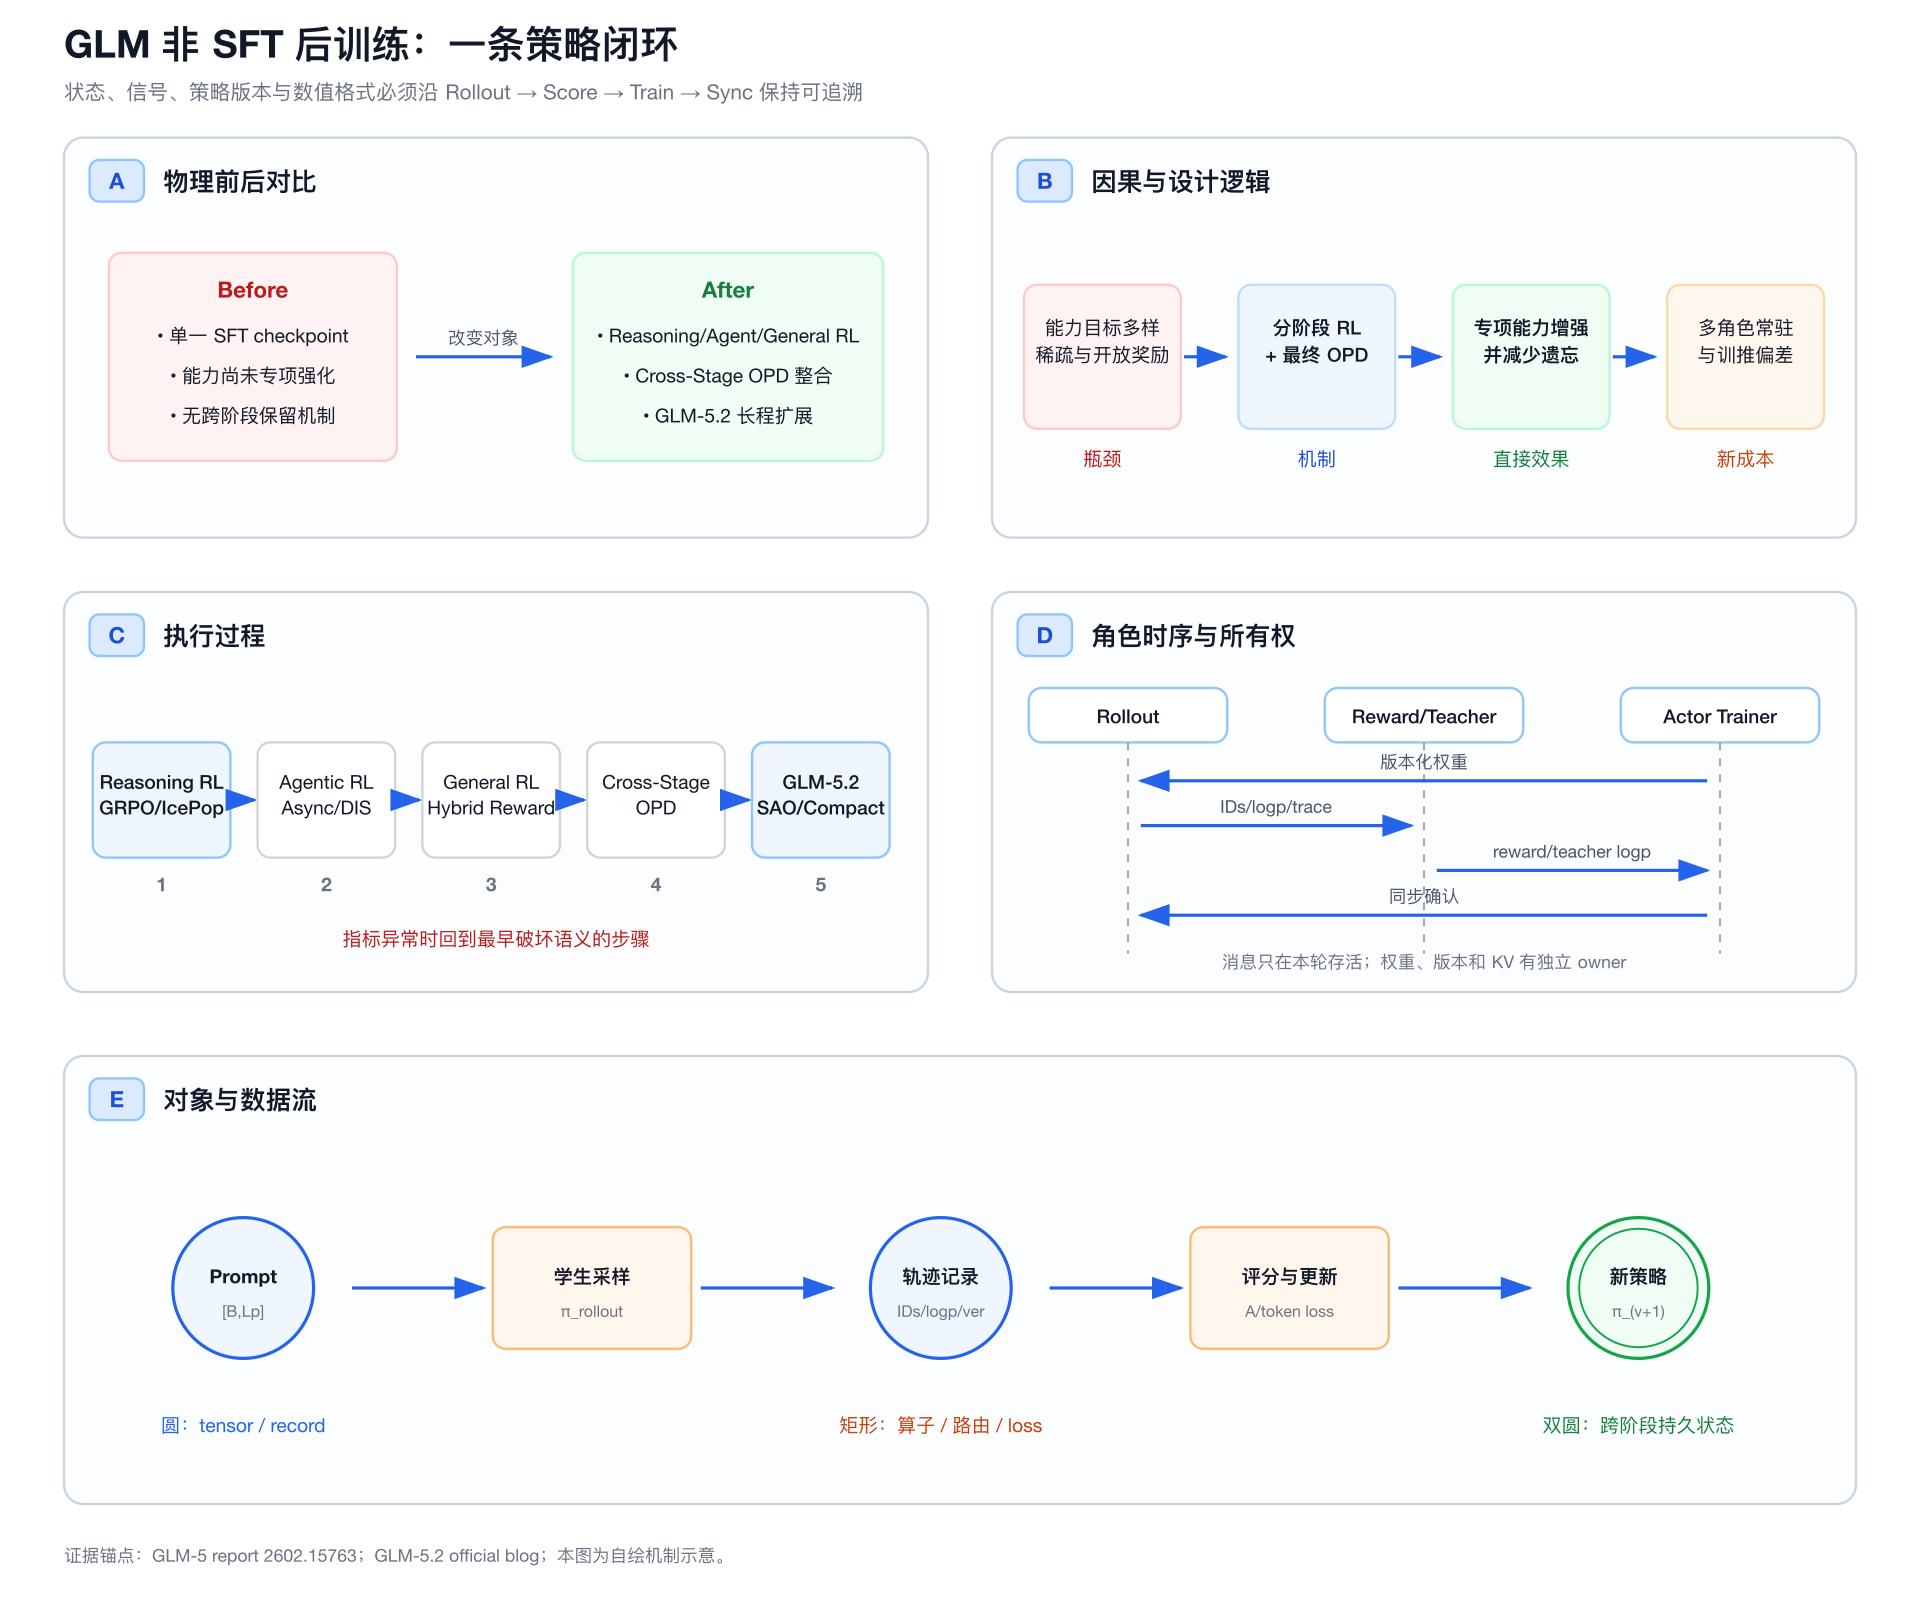Click the GLM-5.2 长程扩展 bullet

click(x=728, y=416)
